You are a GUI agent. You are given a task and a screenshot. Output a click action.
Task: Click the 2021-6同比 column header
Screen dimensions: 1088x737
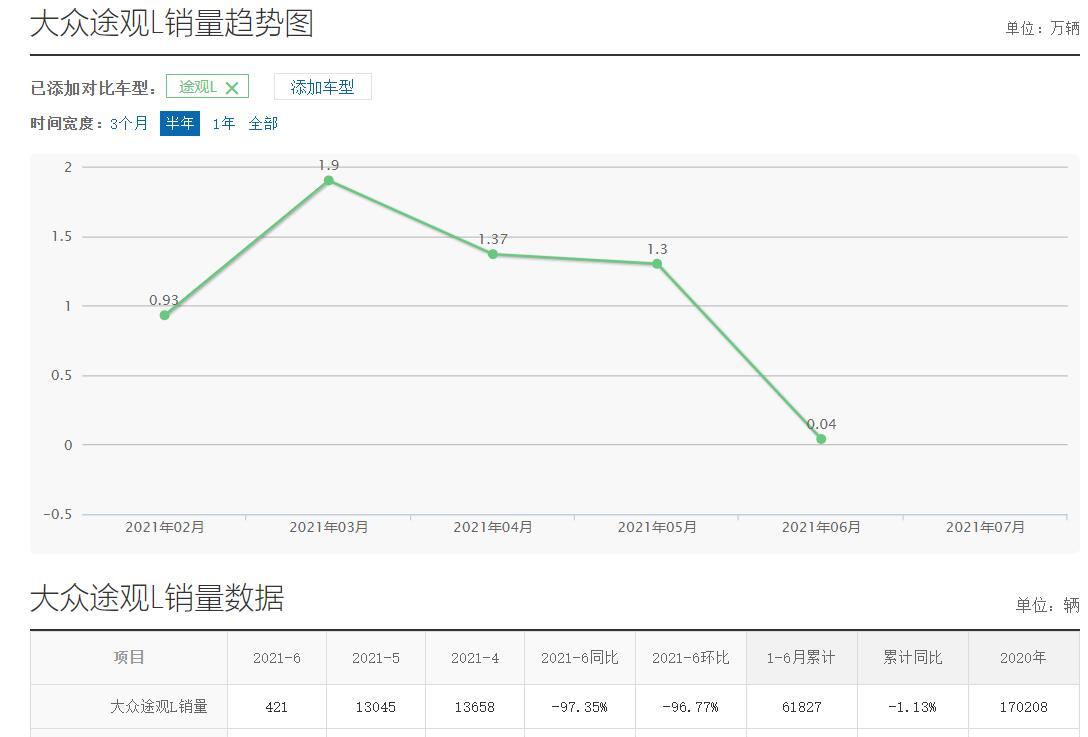click(579, 658)
